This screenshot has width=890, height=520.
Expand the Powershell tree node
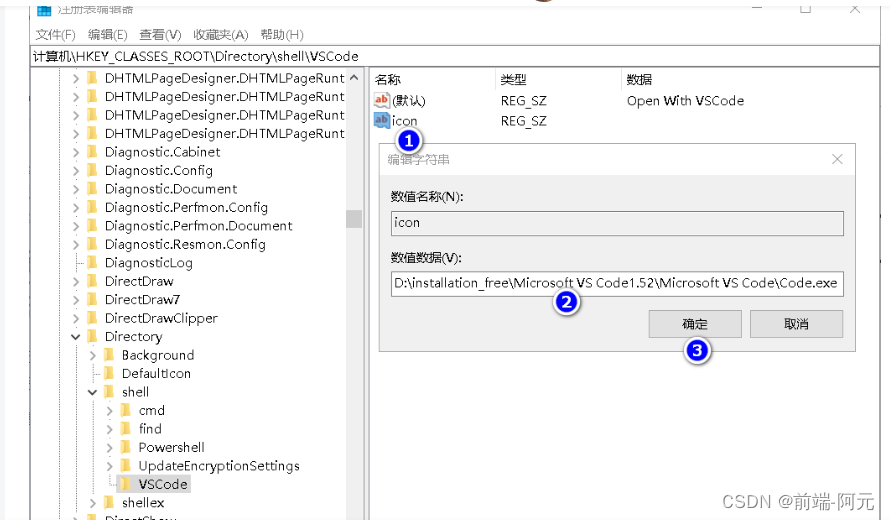coord(110,447)
